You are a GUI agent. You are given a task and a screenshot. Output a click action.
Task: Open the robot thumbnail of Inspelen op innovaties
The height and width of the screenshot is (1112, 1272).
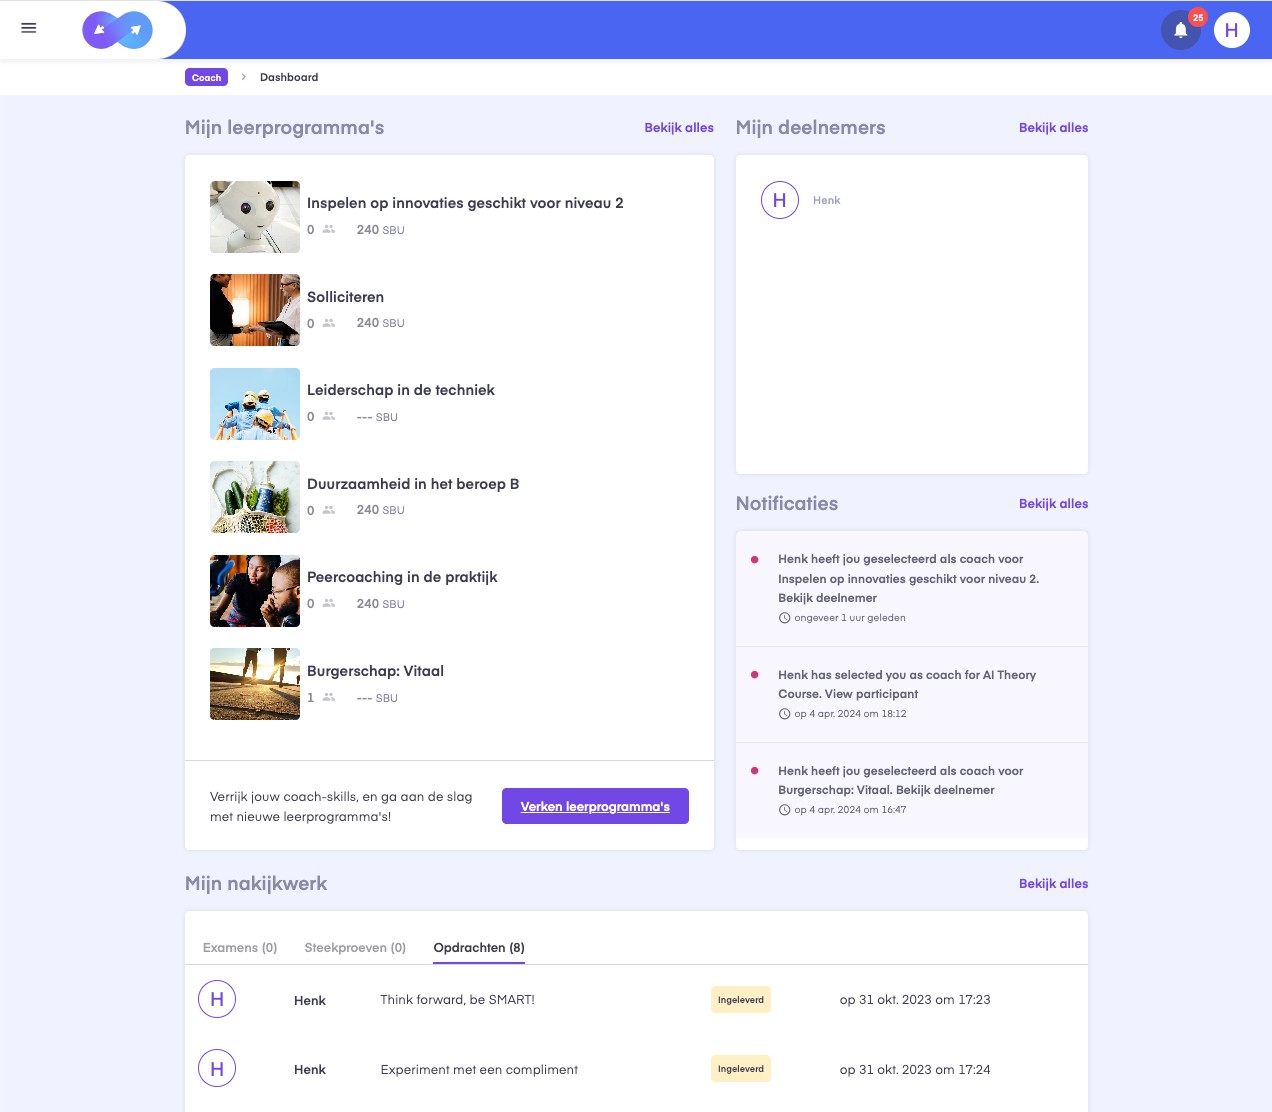tap(255, 217)
